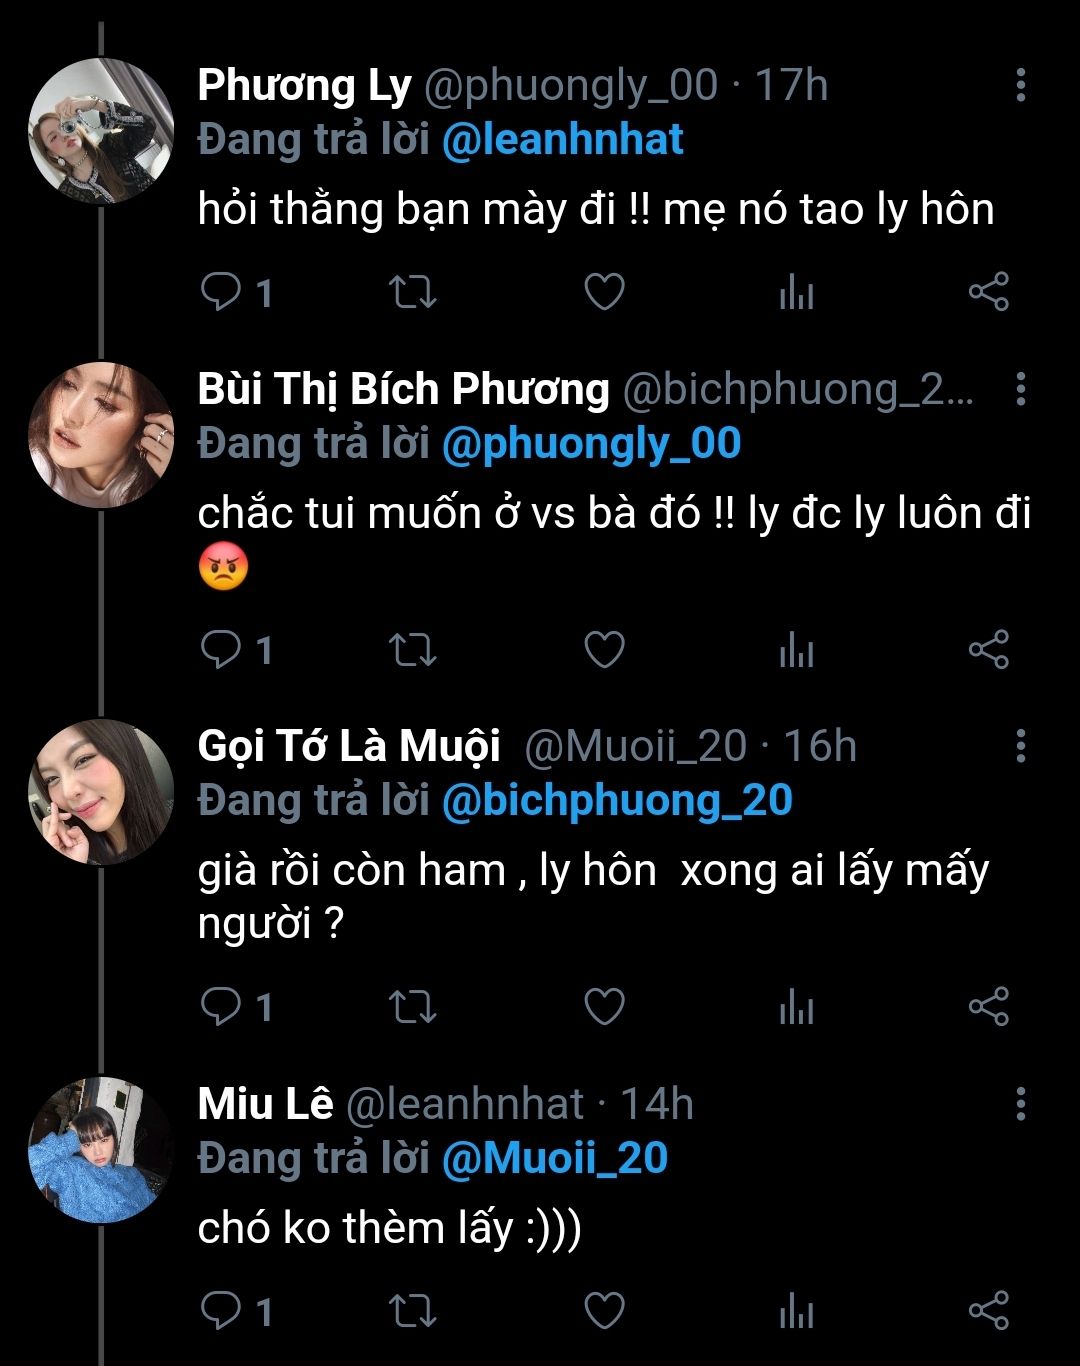Open more options for Phương Ly's tweet
Viewport: 1080px width, 1366px height.
point(1021,86)
